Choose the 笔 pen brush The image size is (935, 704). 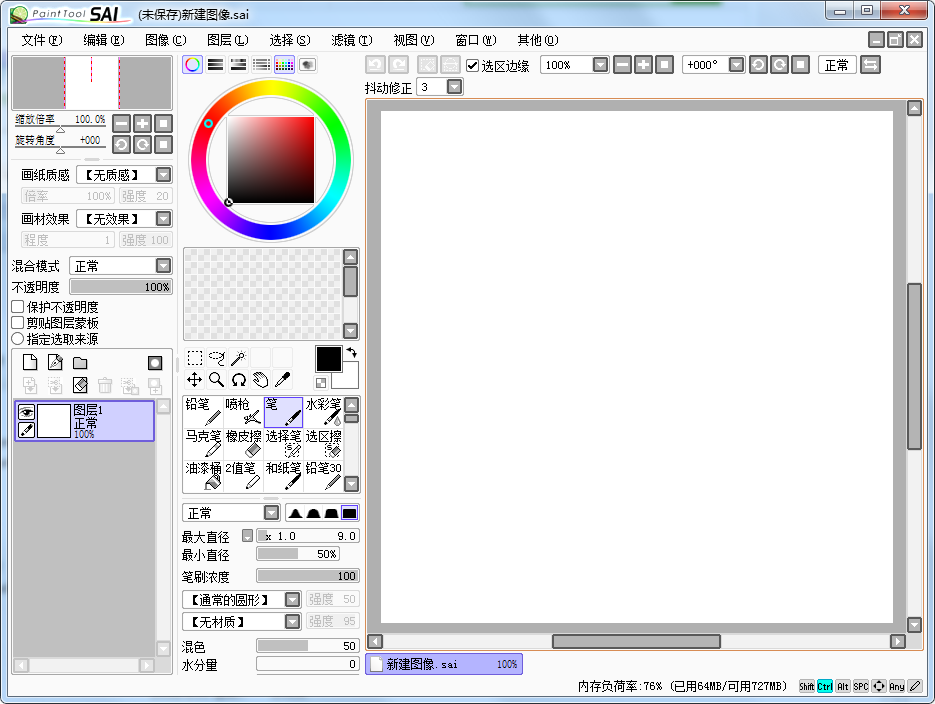pyautogui.click(x=283, y=412)
